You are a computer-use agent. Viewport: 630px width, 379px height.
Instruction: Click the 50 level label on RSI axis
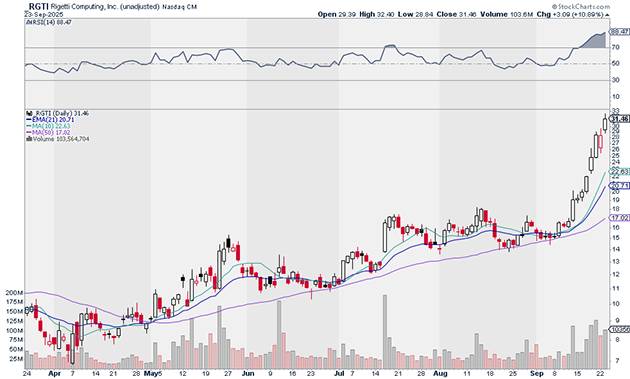[615, 64]
